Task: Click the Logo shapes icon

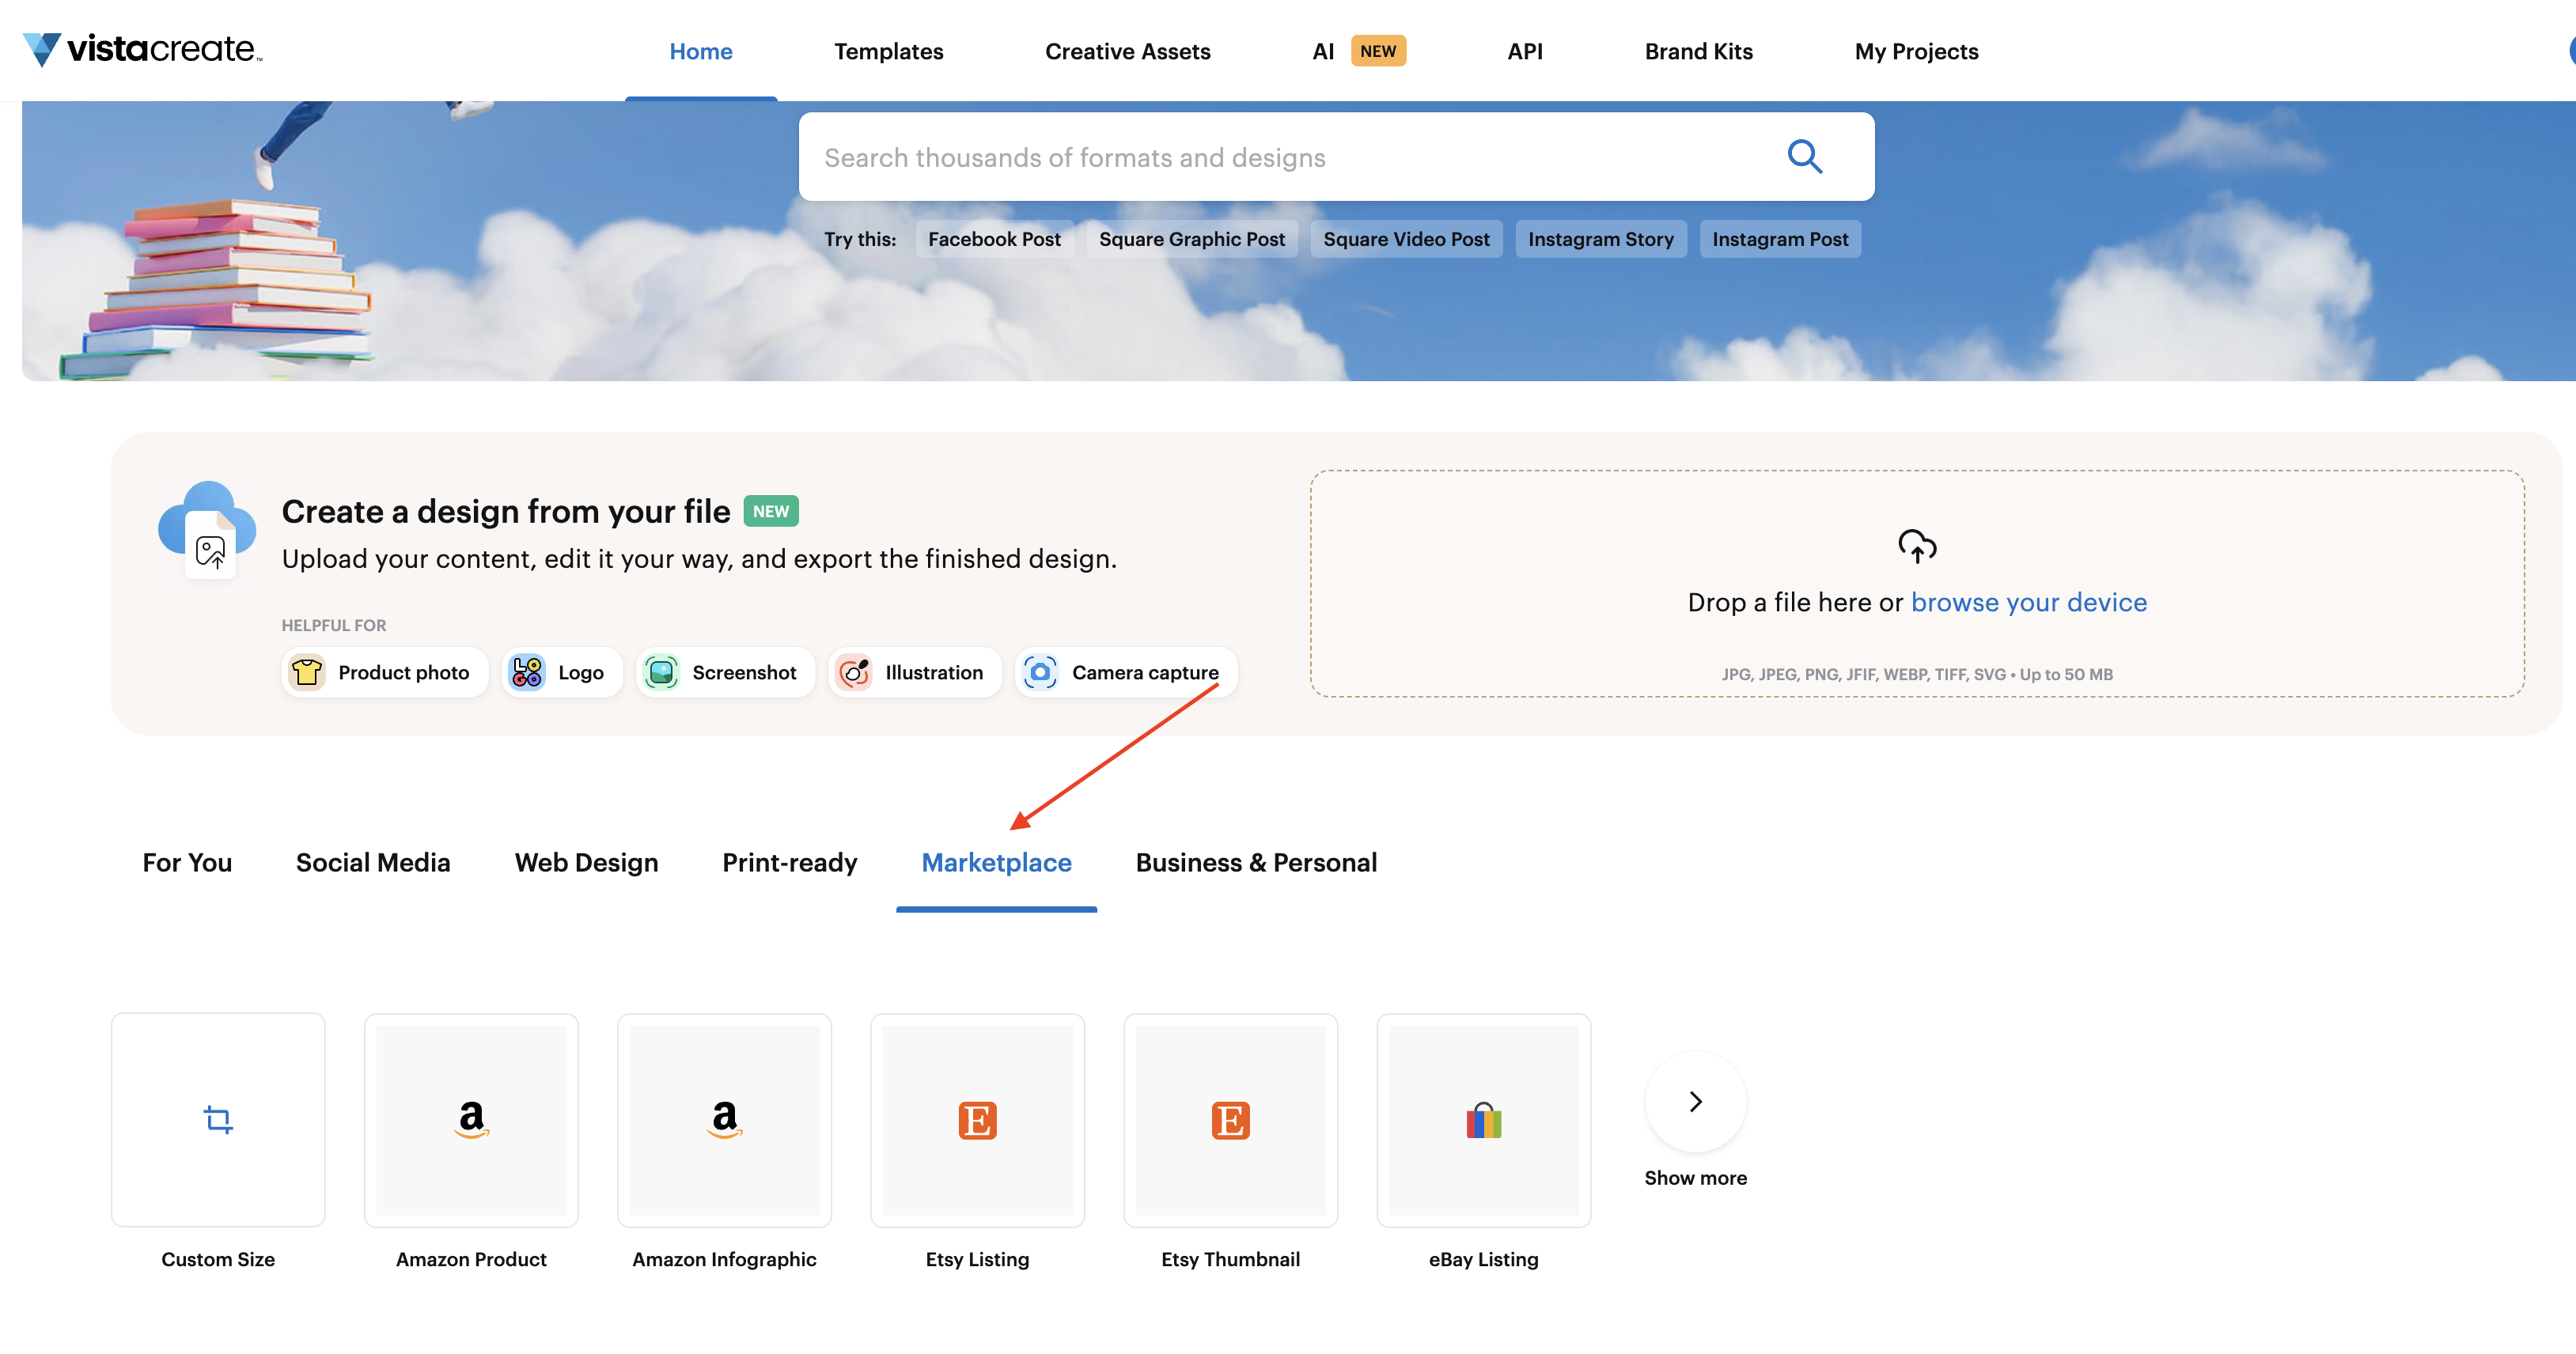Action: [527, 672]
